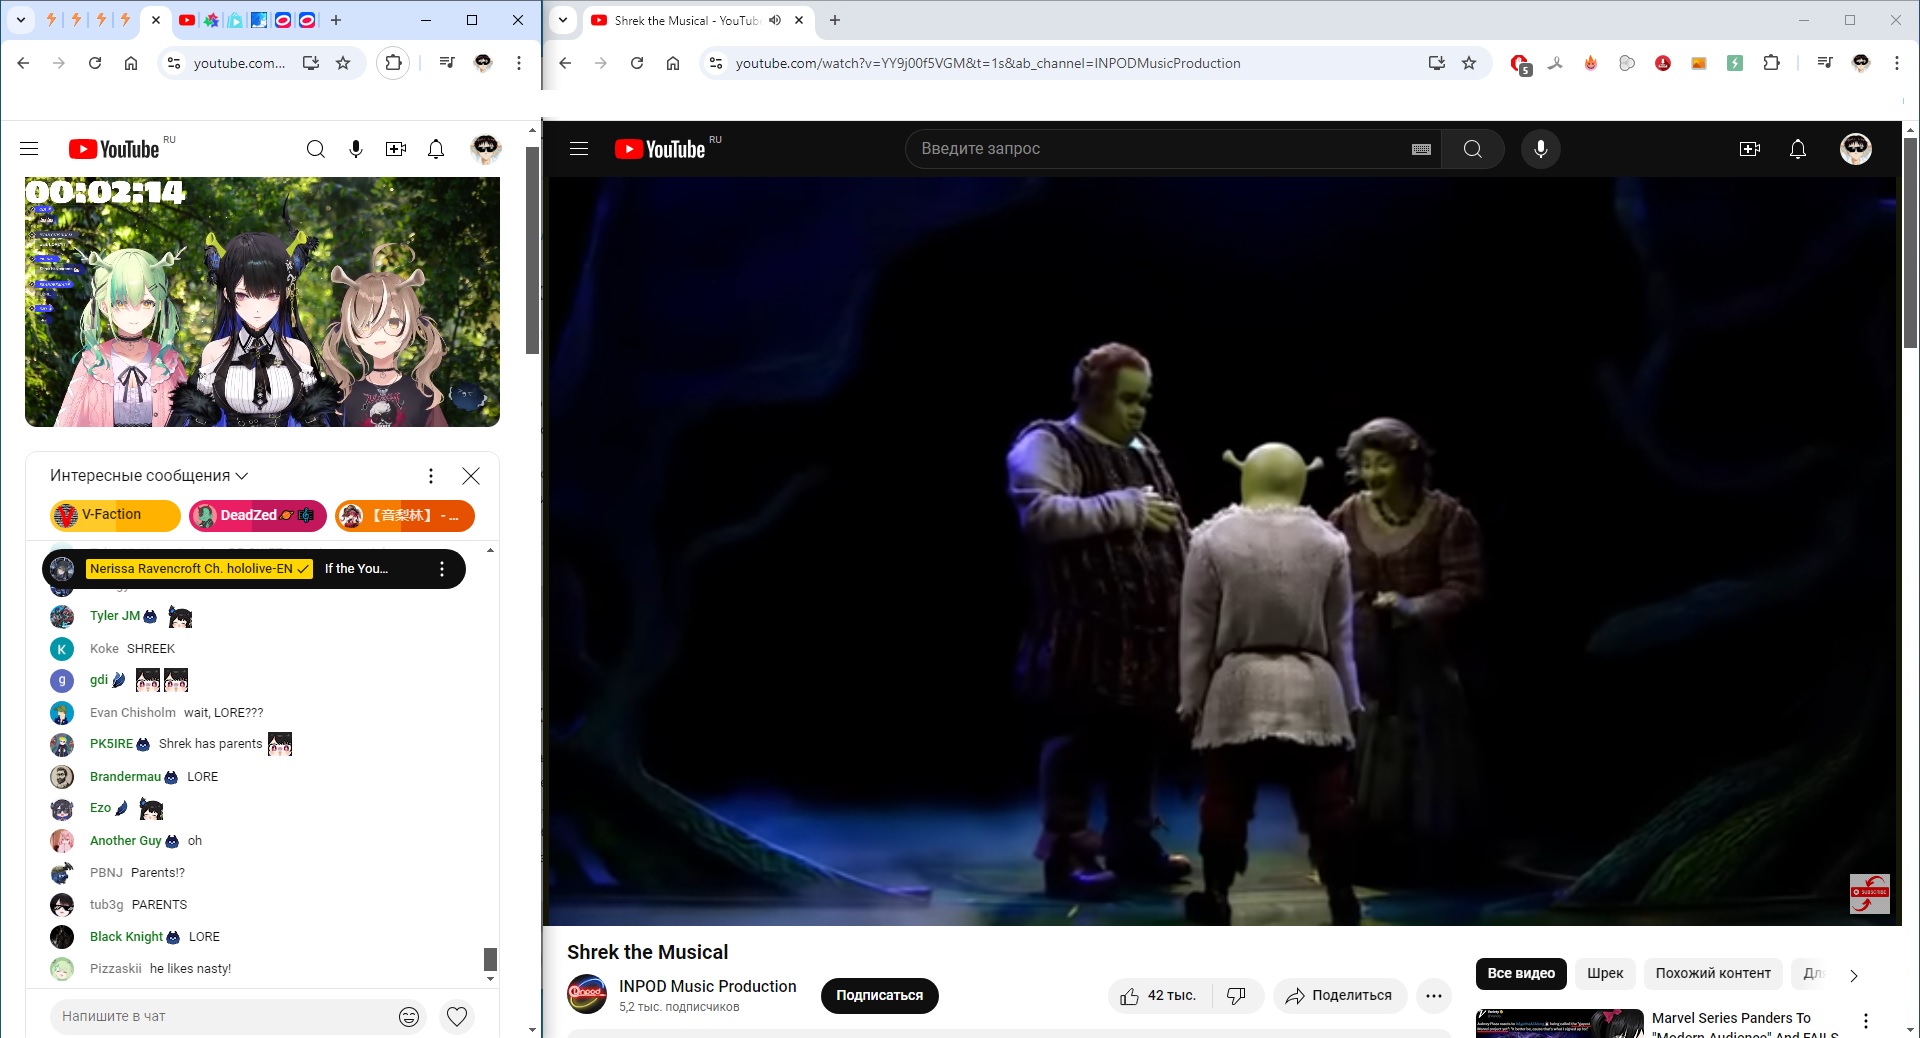Click the left window page scrollbar thumb
This screenshot has width=1920, height=1038.
(533, 250)
